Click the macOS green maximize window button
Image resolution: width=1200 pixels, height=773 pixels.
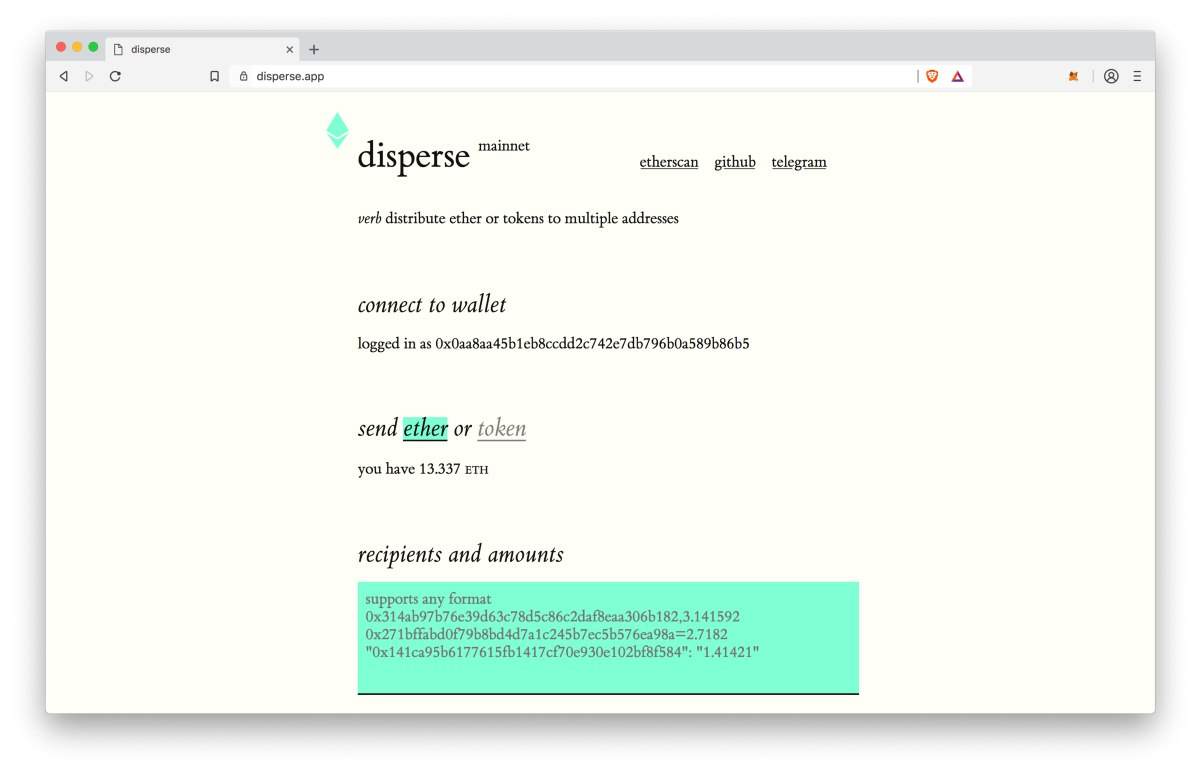click(x=93, y=47)
